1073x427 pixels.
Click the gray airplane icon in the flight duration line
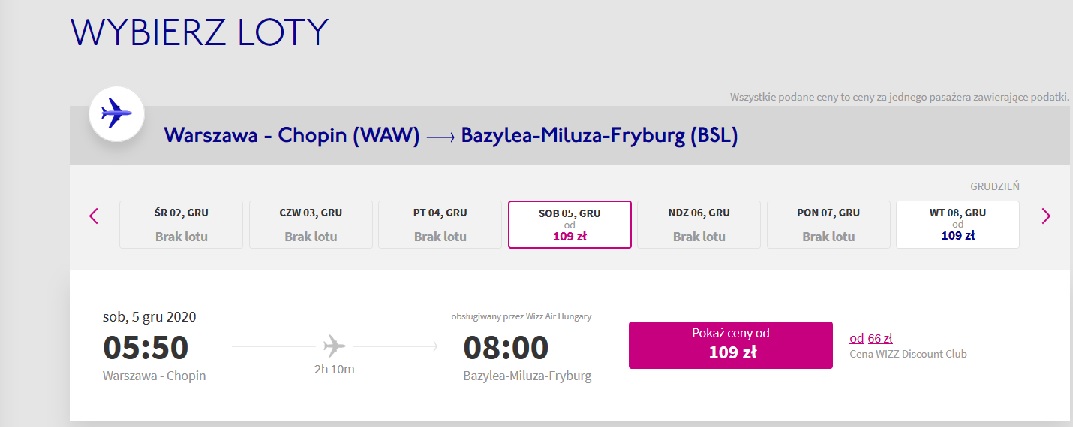pyautogui.click(x=334, y=346)
